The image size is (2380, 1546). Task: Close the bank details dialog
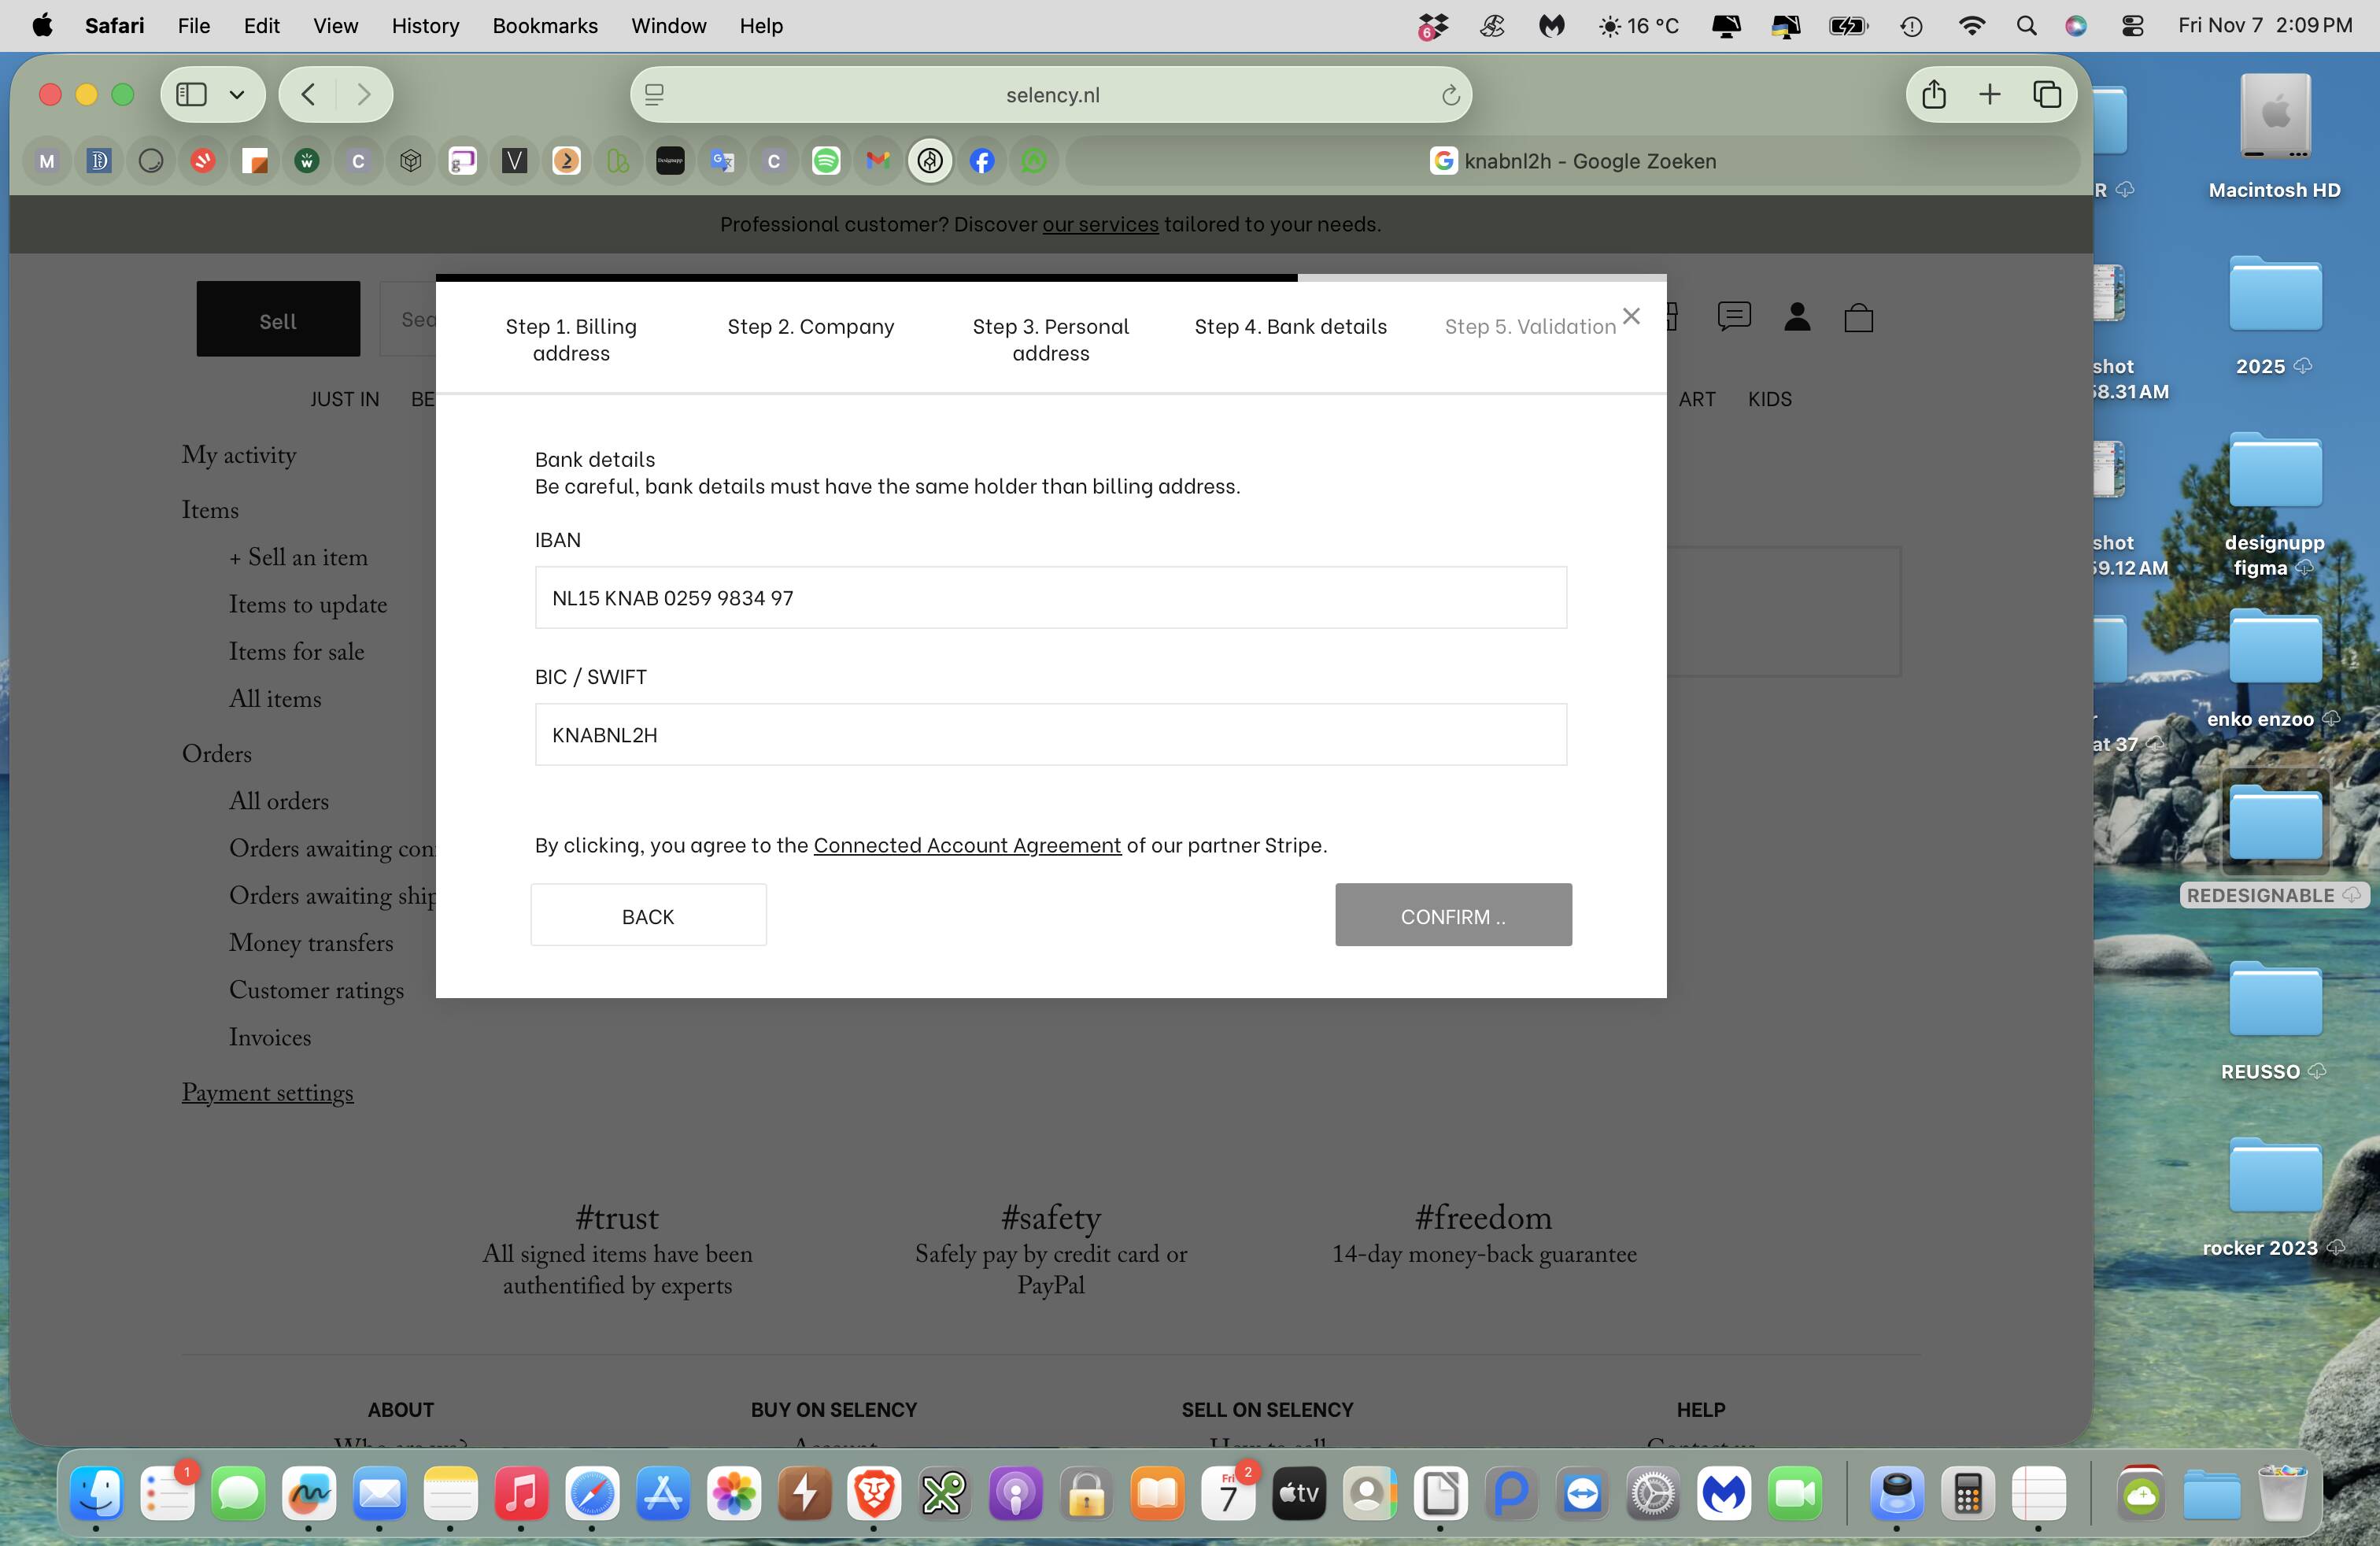[x=1631, y=316]
